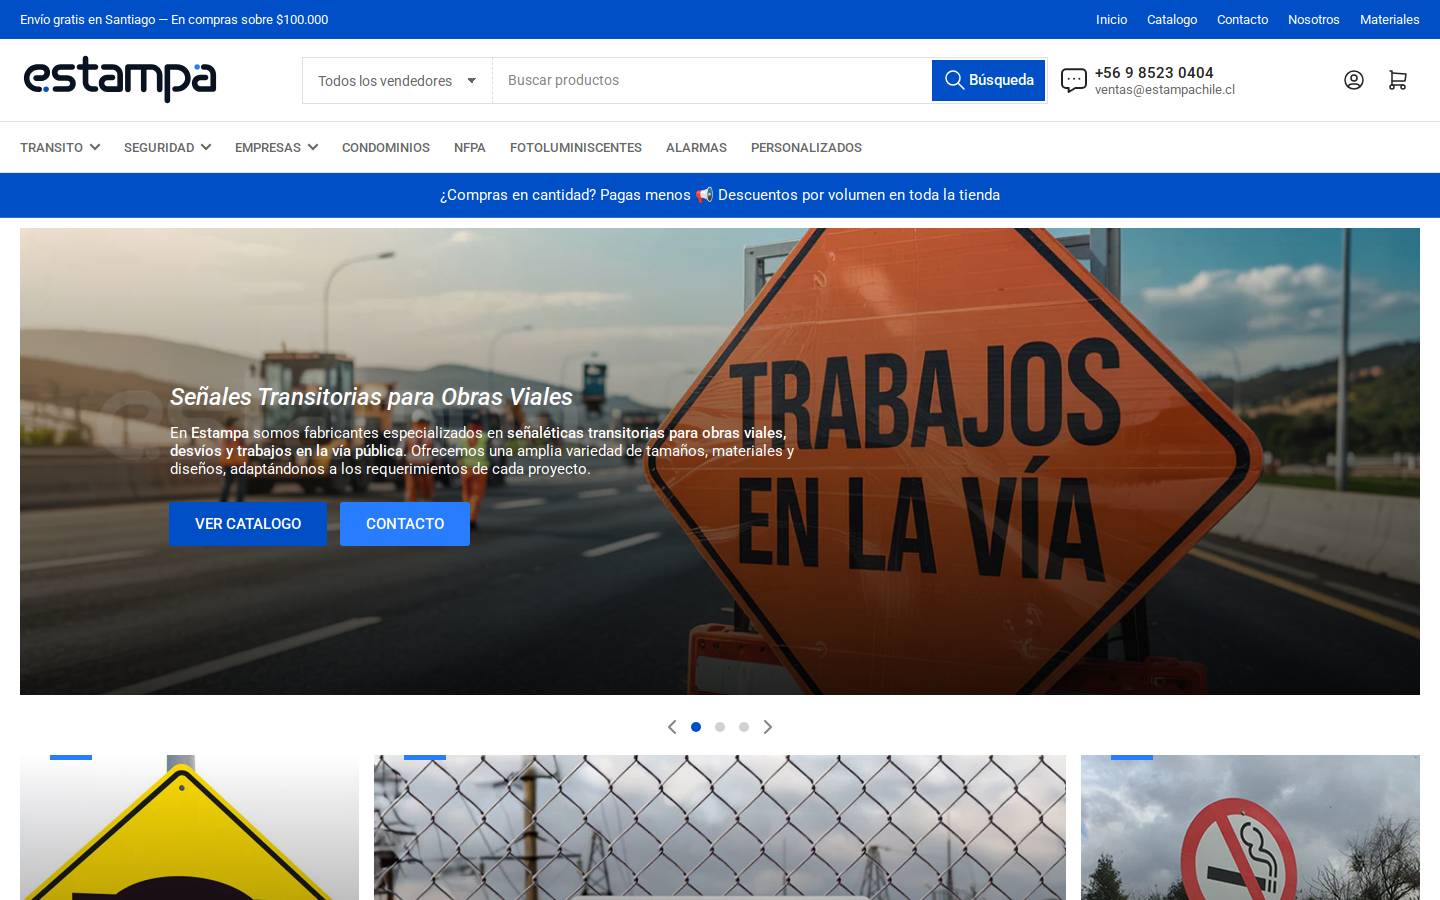Open the Materiales top link
Screen dimensions: 1440x900
click(x=1390, y=19)
